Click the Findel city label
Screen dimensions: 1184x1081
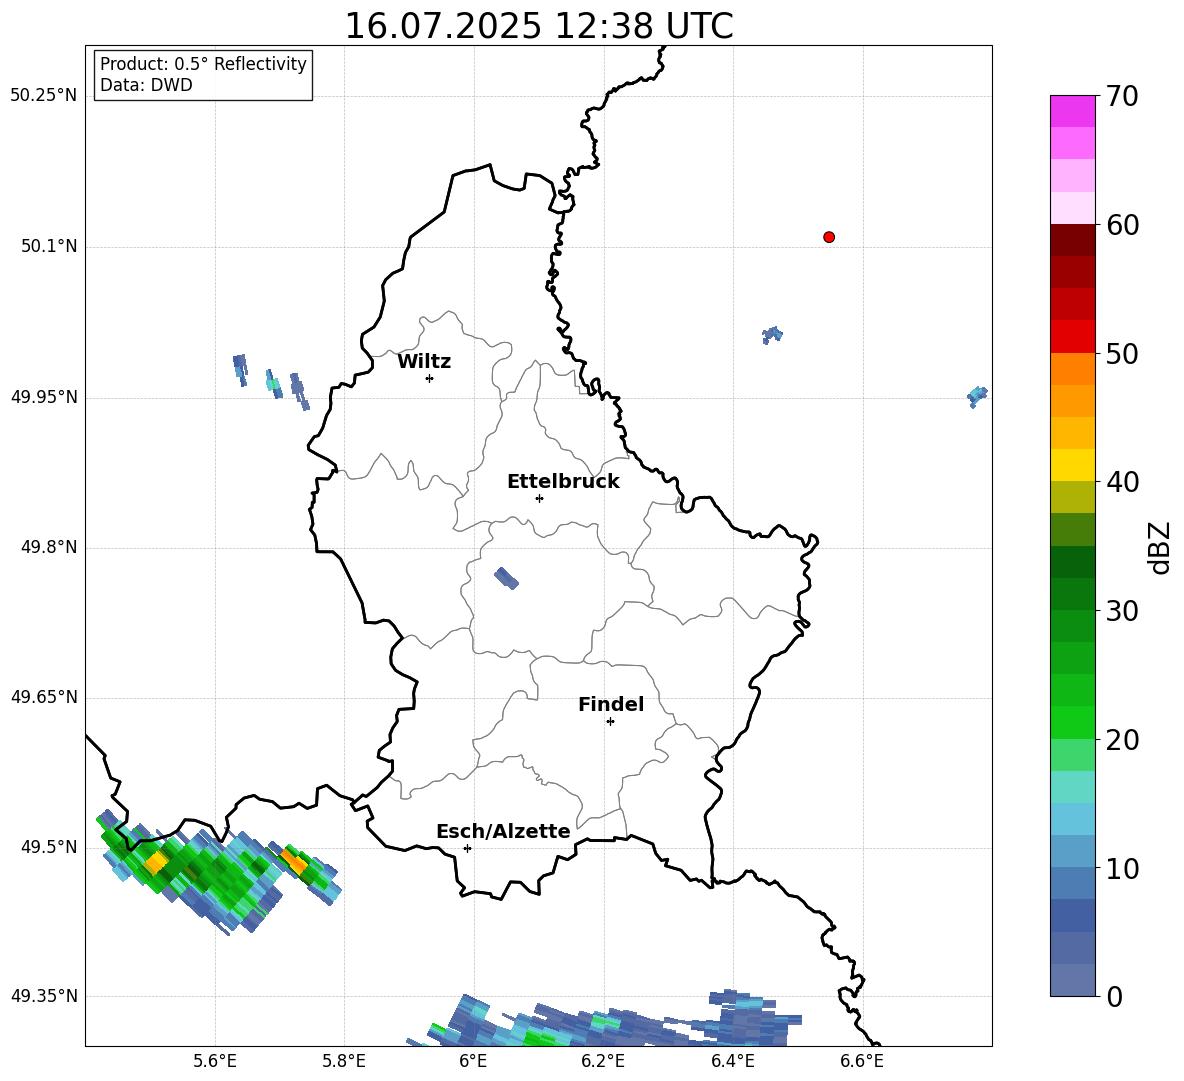tap(611, 704)
